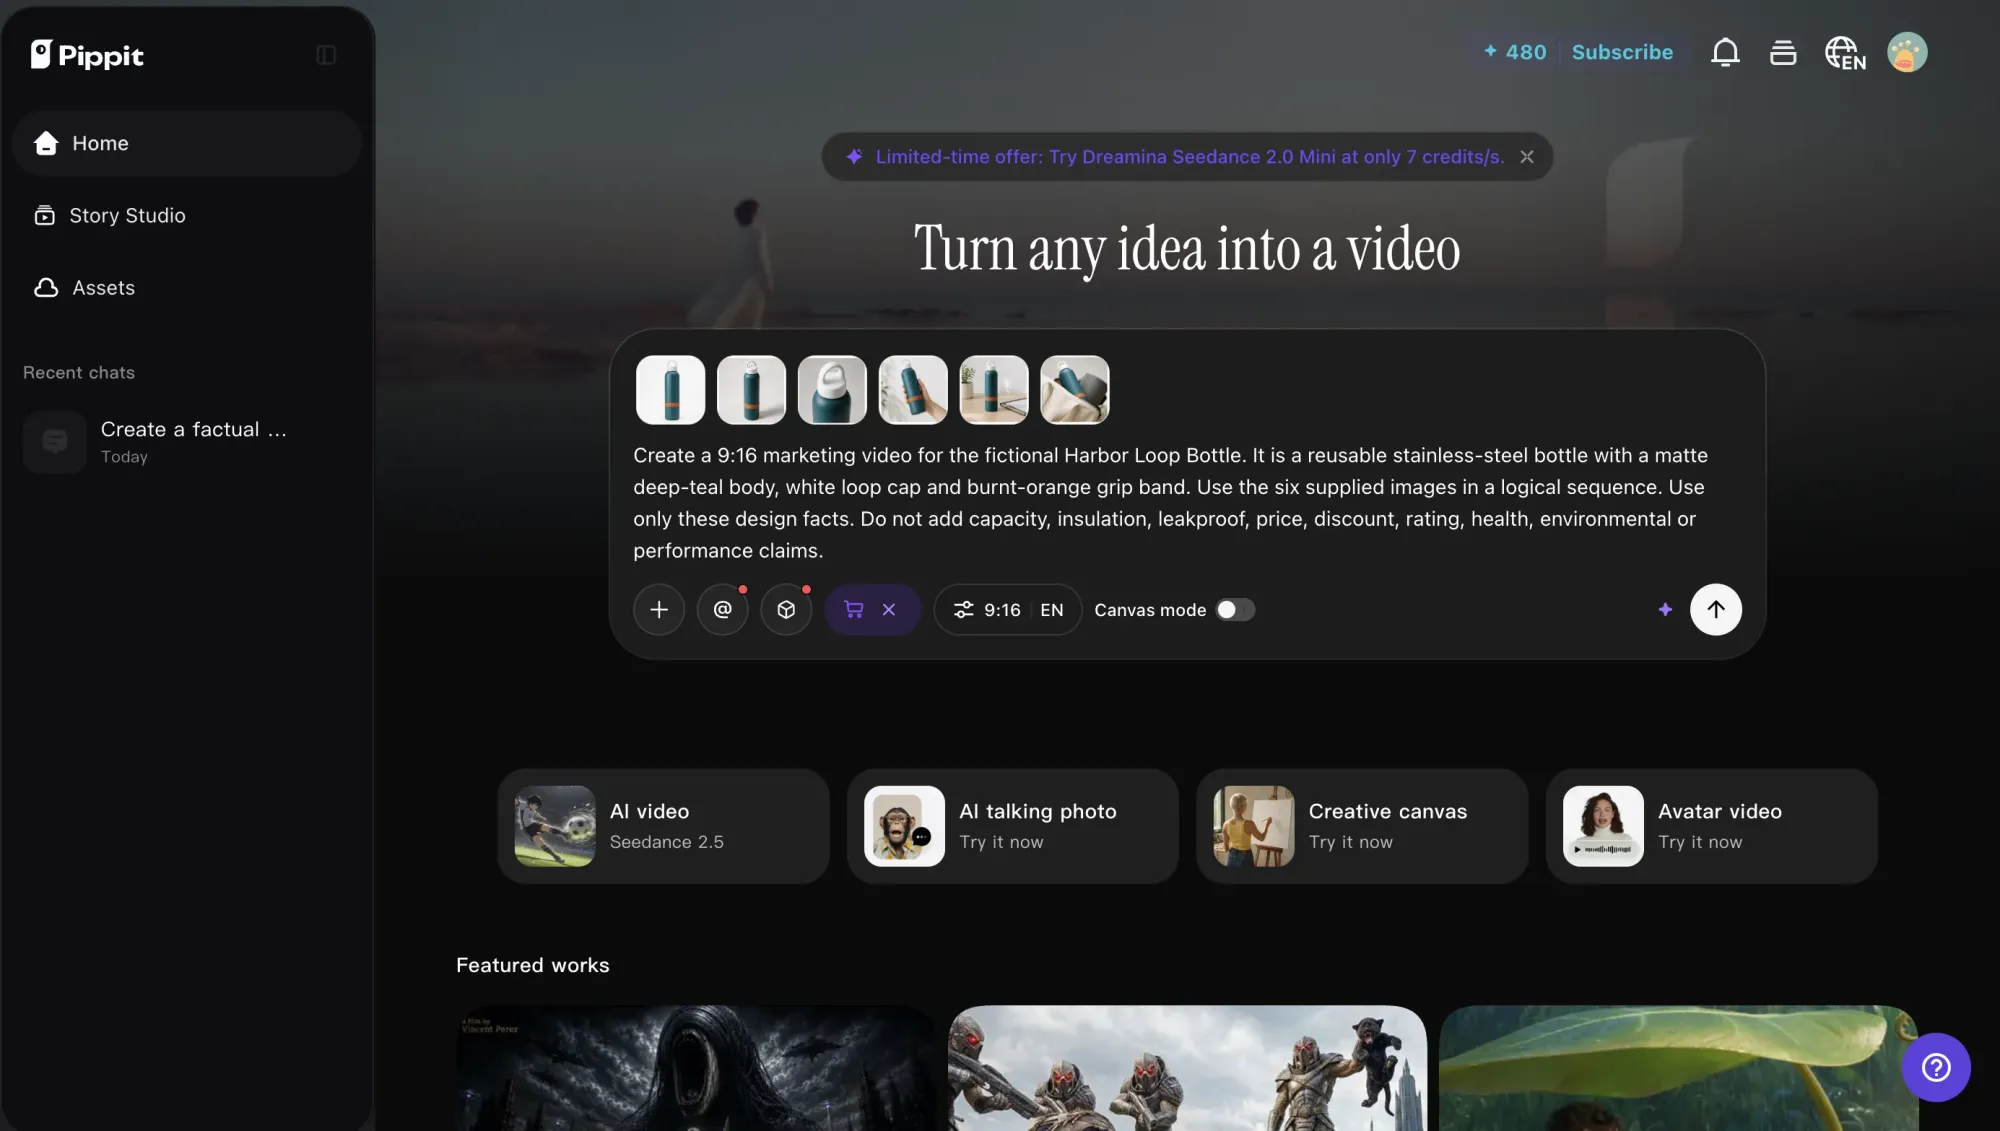2000x1131 pixels.
Task: Select the bottle-in-bag thumbnail
Action: point(1075,390)
